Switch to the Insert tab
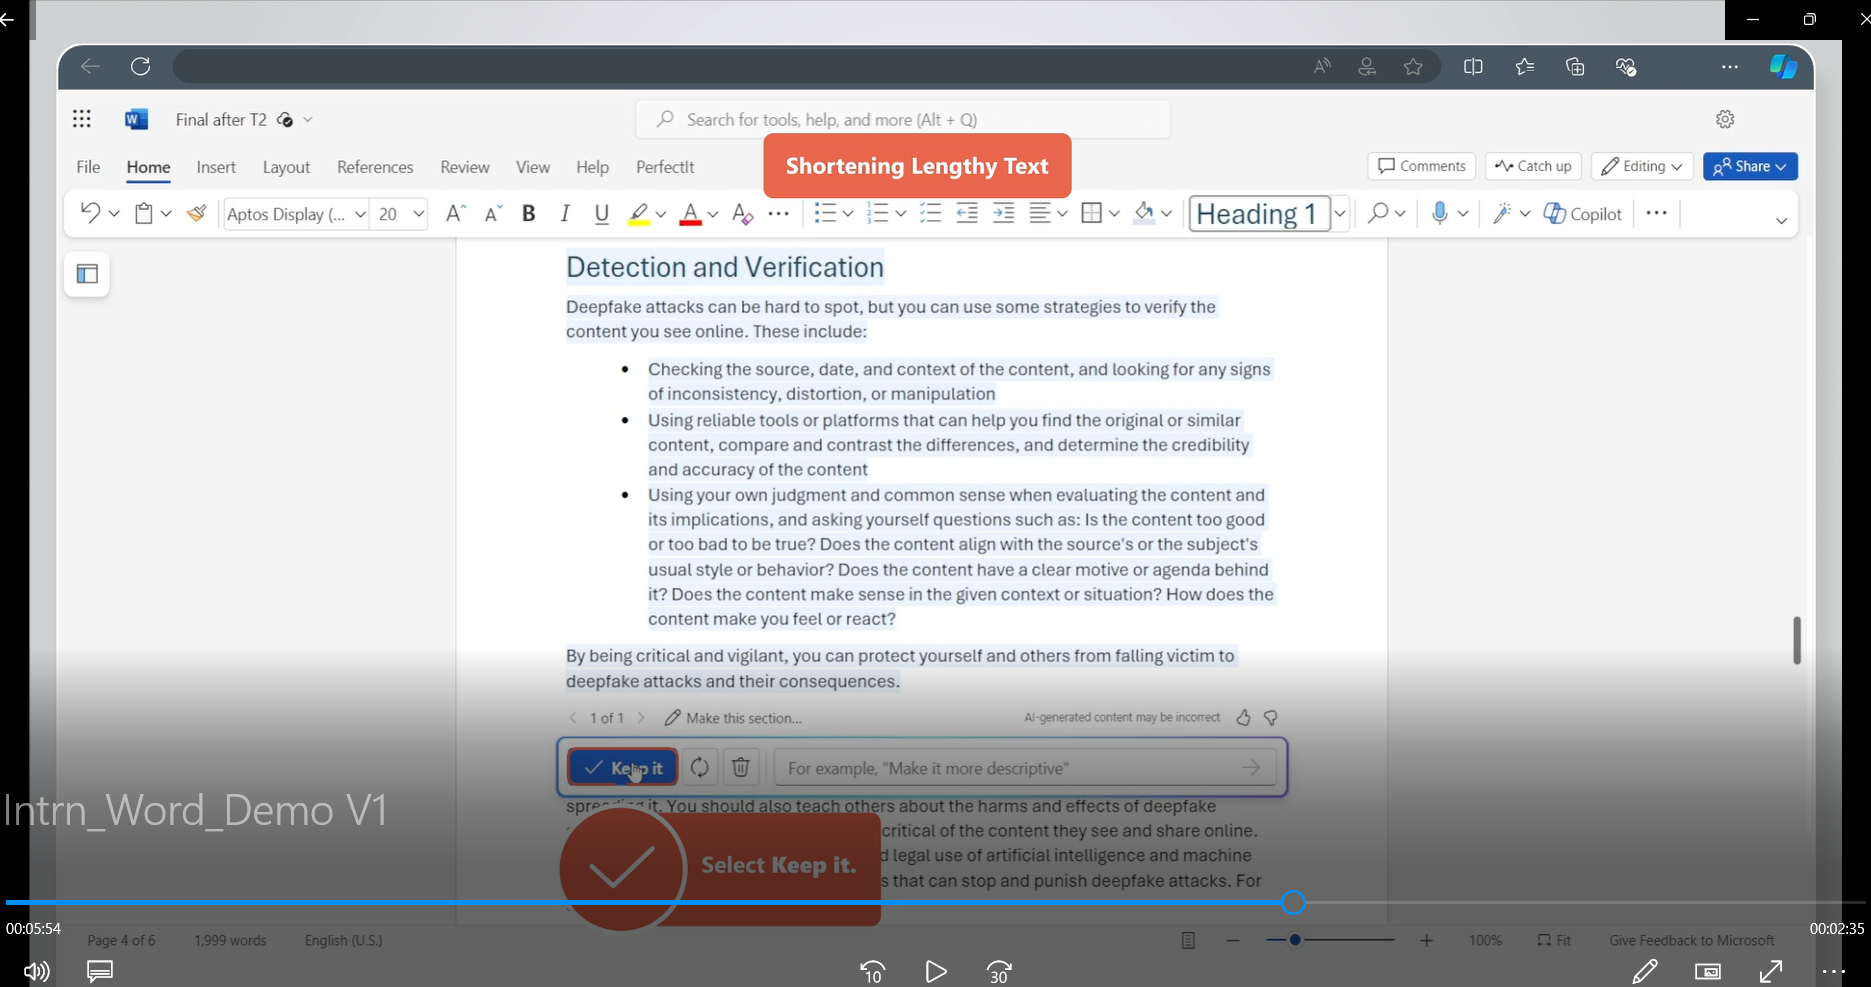The height and width of the screenshot is (987, 1871). point(216,167)
